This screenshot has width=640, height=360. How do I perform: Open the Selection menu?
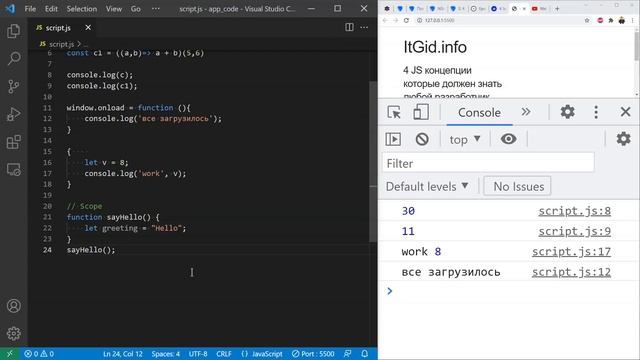pyautogui.click(x=82, y=9)
